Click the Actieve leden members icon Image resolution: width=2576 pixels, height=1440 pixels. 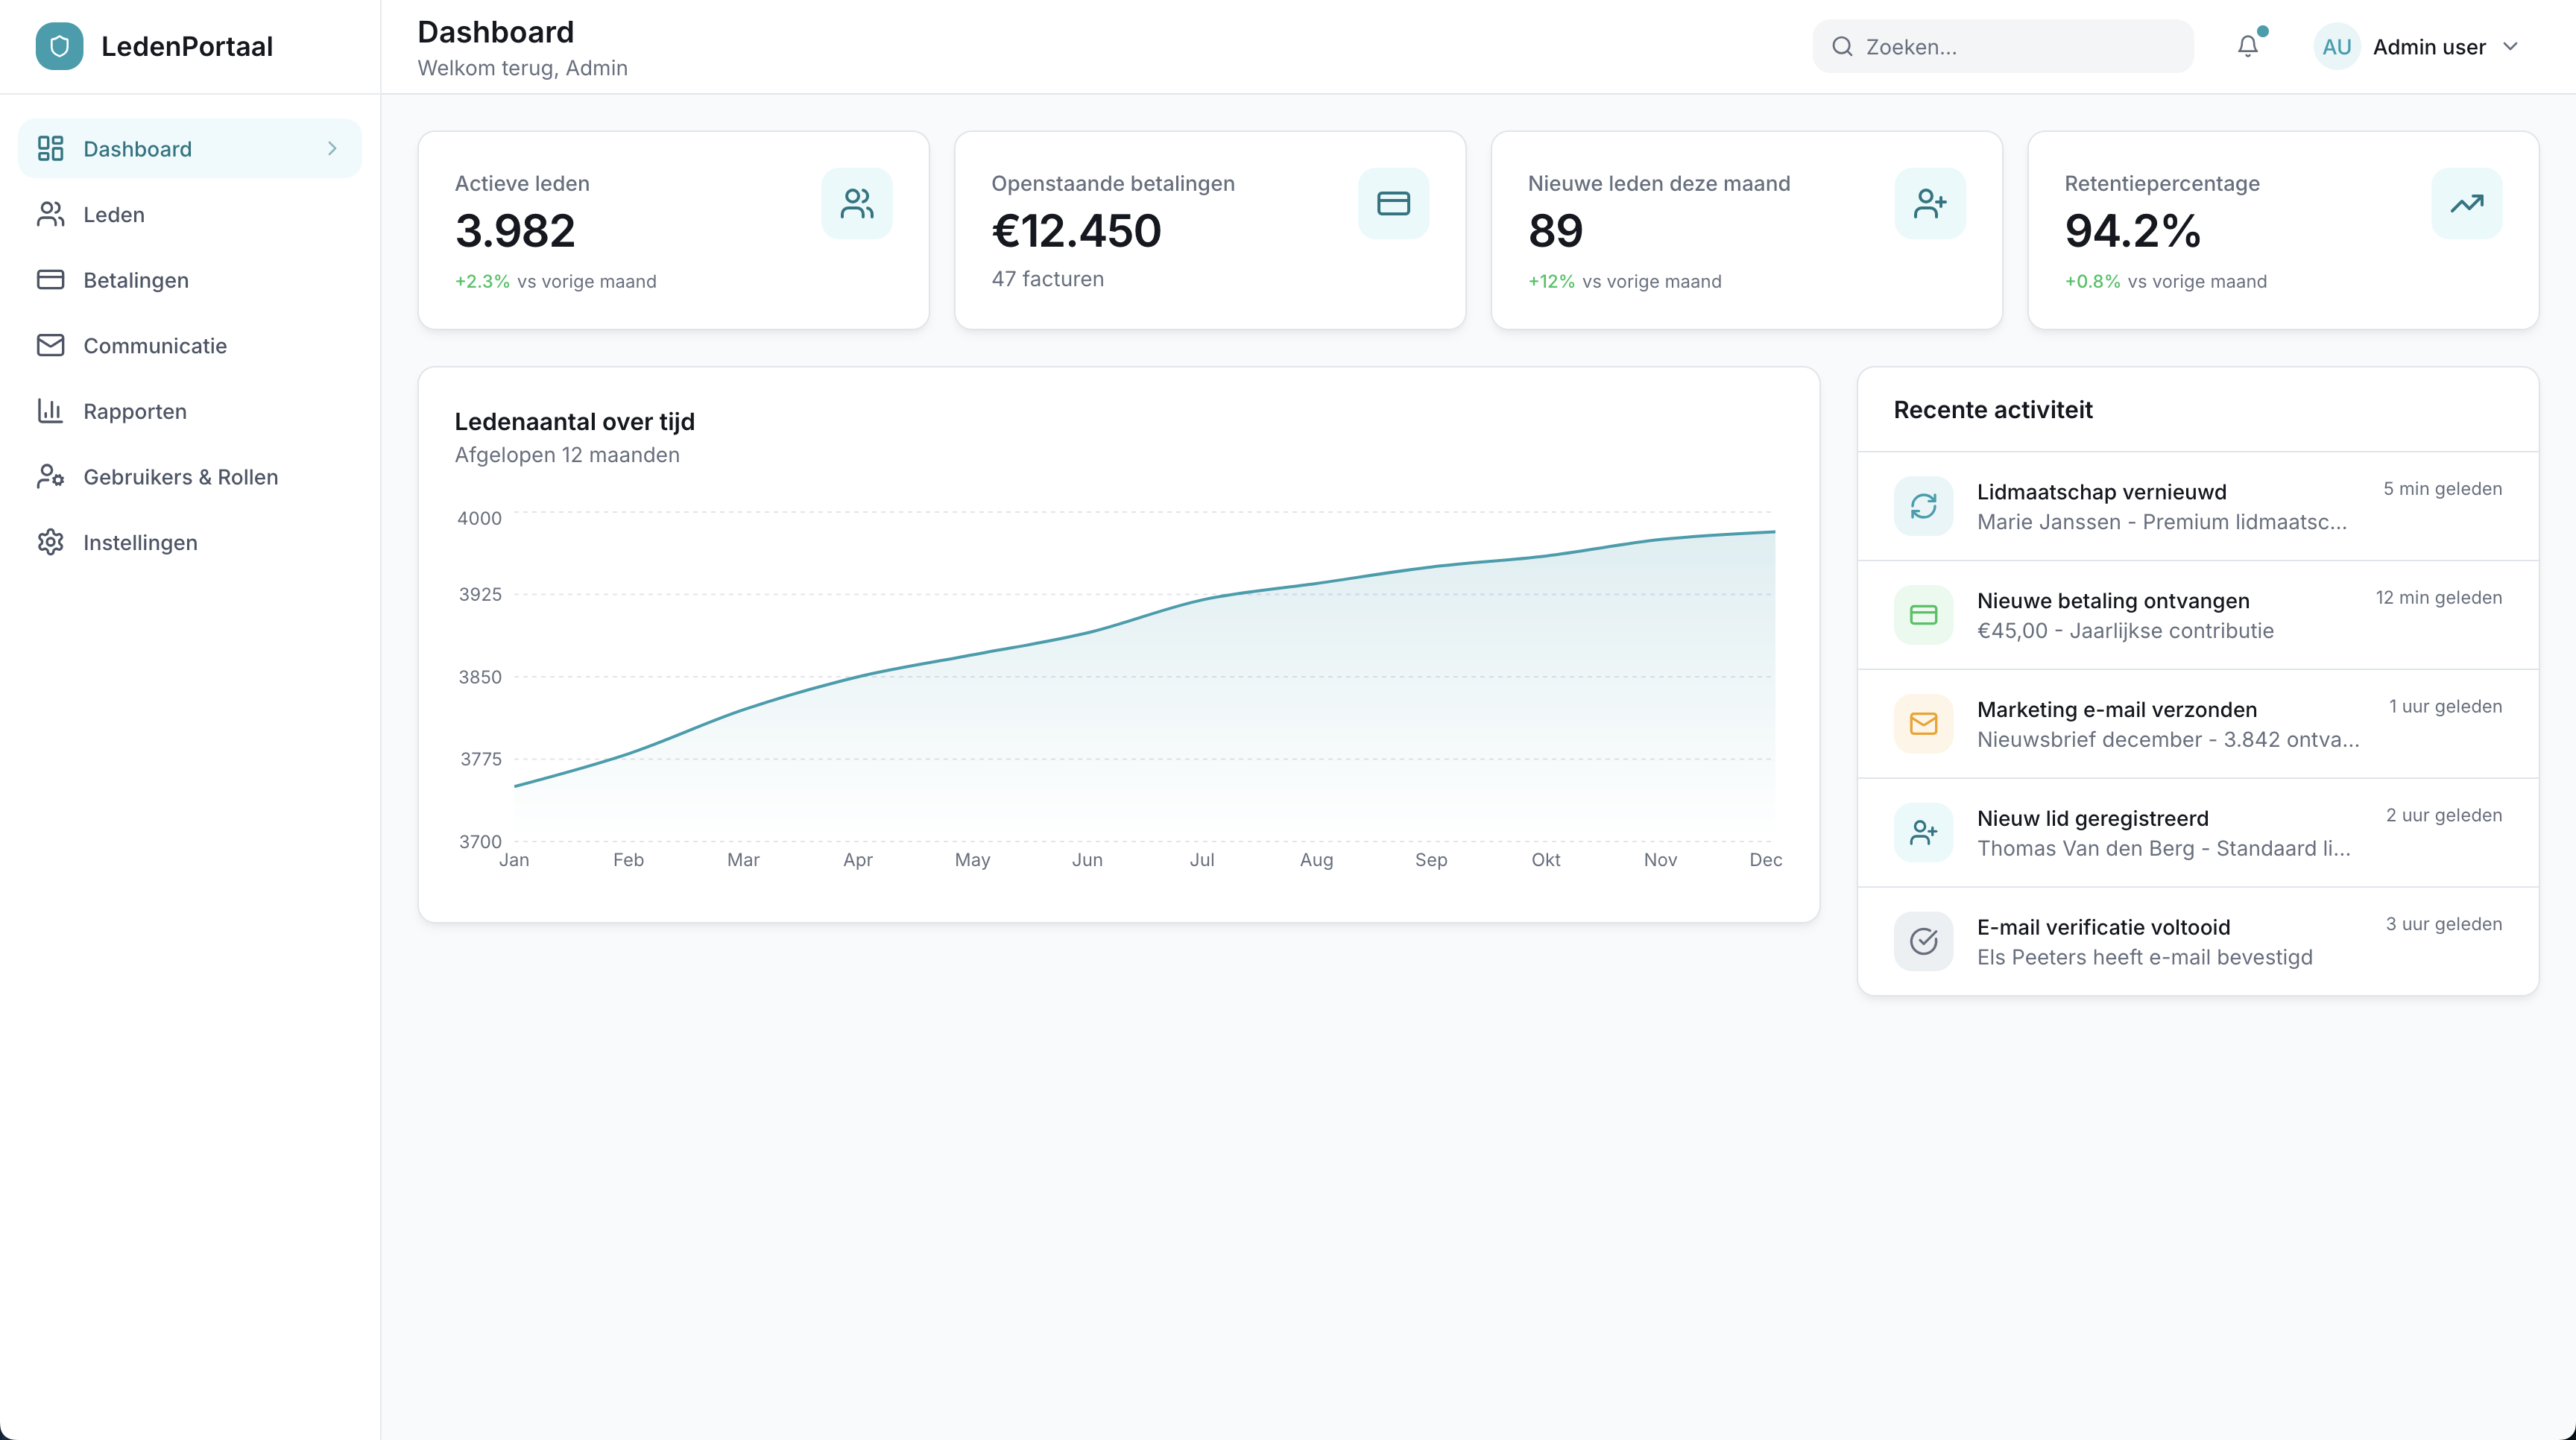pos(857,203)
